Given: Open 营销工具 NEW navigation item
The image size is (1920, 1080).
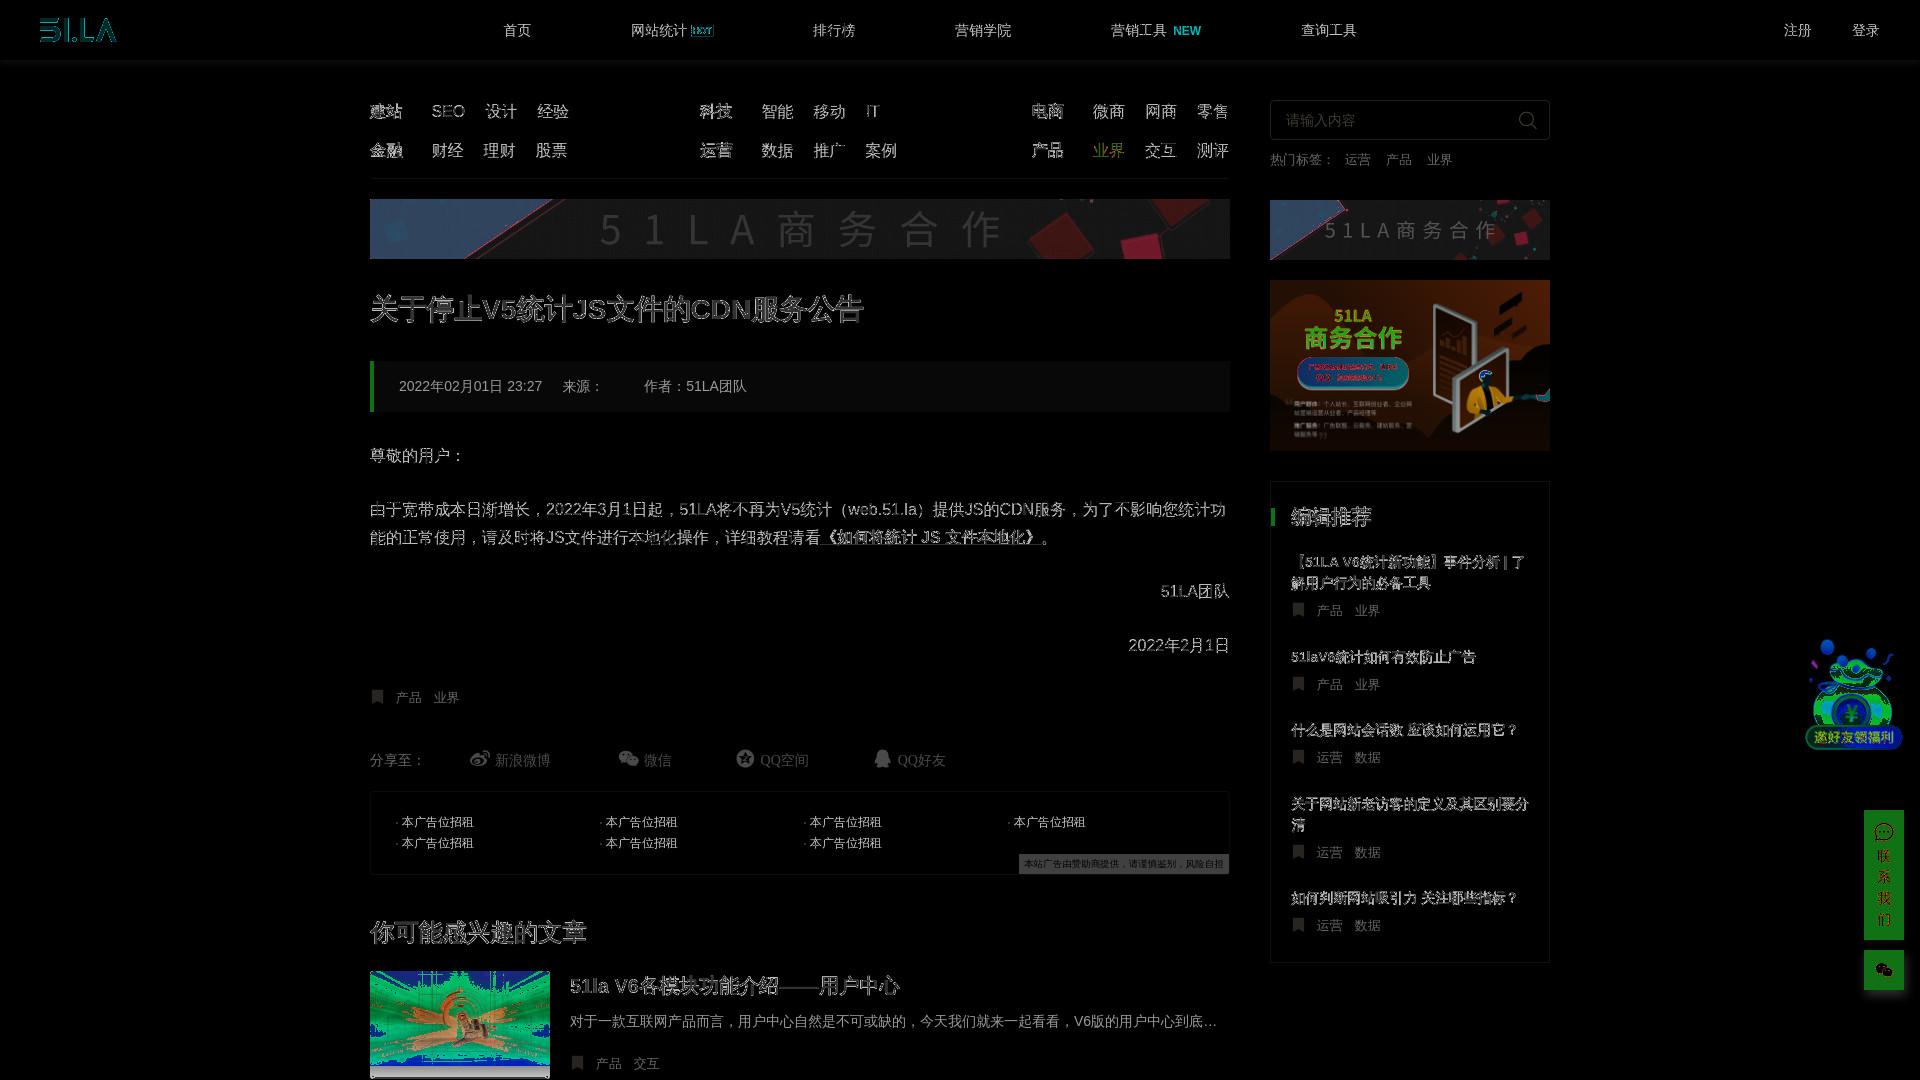Looking at the screenshot, I should (1155, 30).
